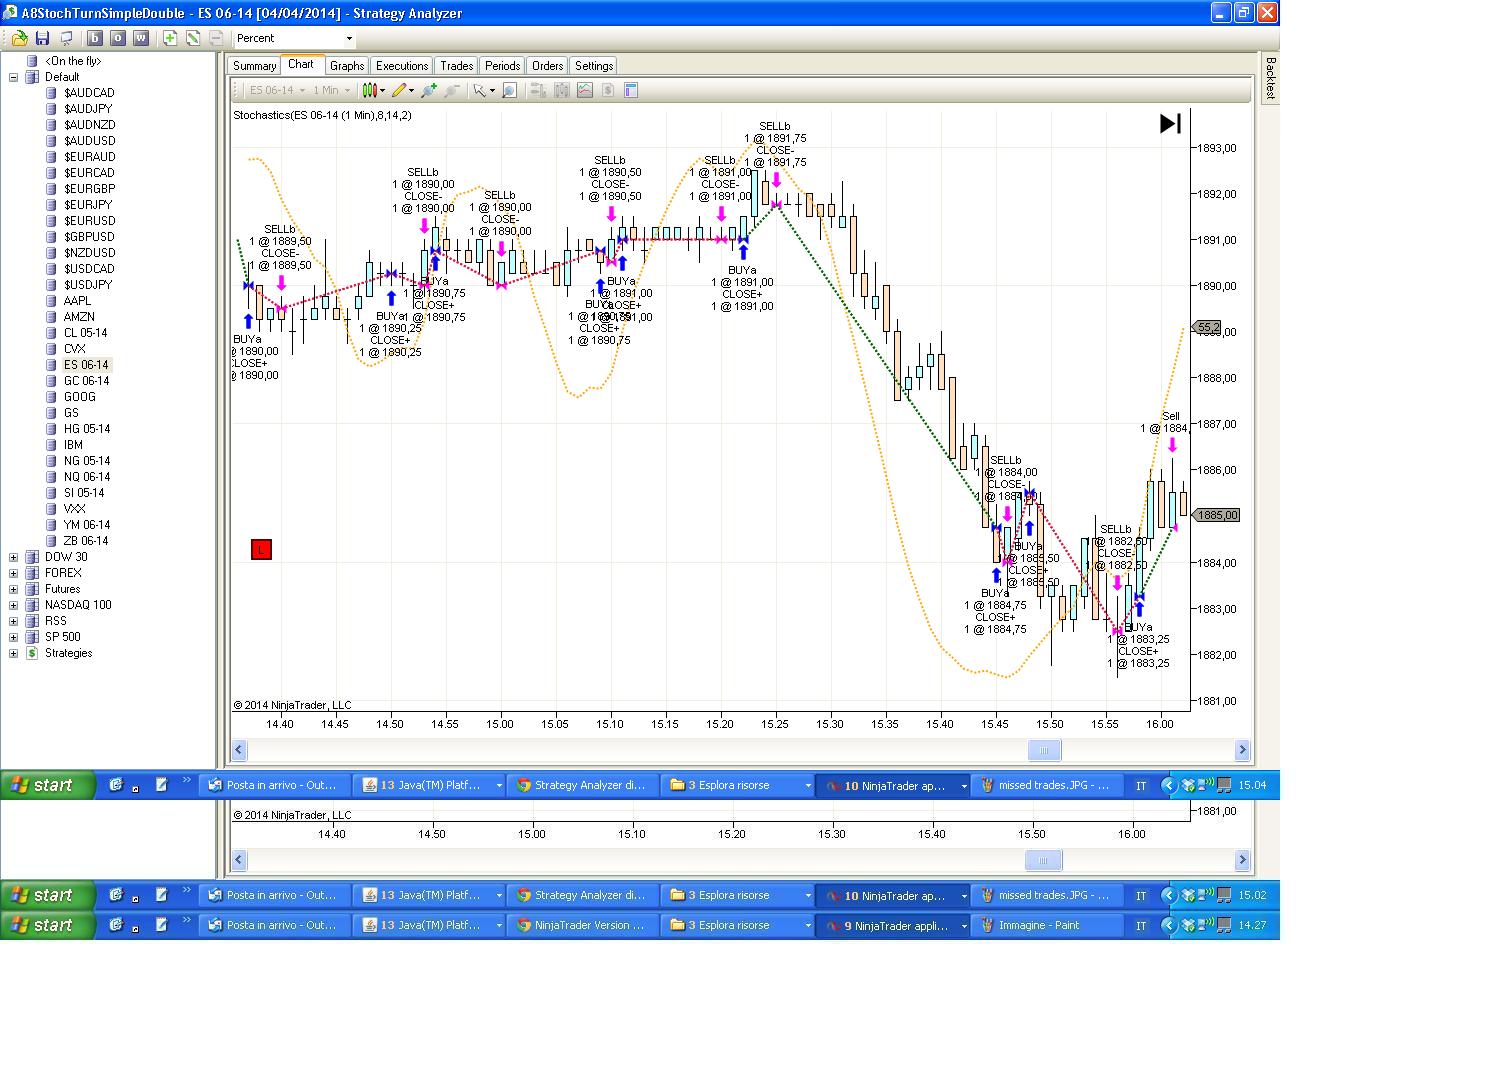This screenshot has width=1498, height=1088.
Task: Open Chrome 'NinjaTrader Version' taskbar button
Action: point(582,926)
